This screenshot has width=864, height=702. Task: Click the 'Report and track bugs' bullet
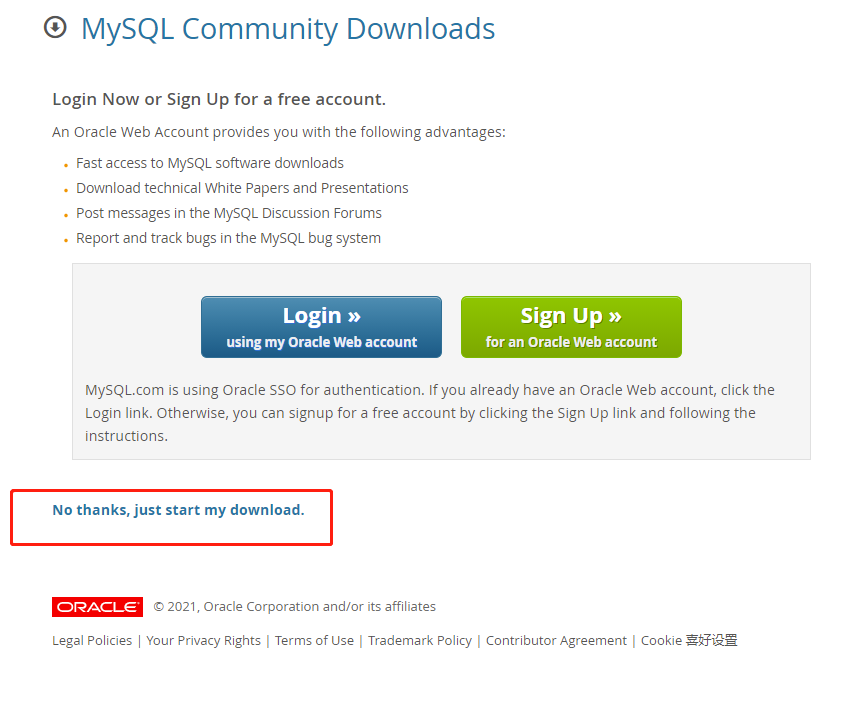coord(229,238)
